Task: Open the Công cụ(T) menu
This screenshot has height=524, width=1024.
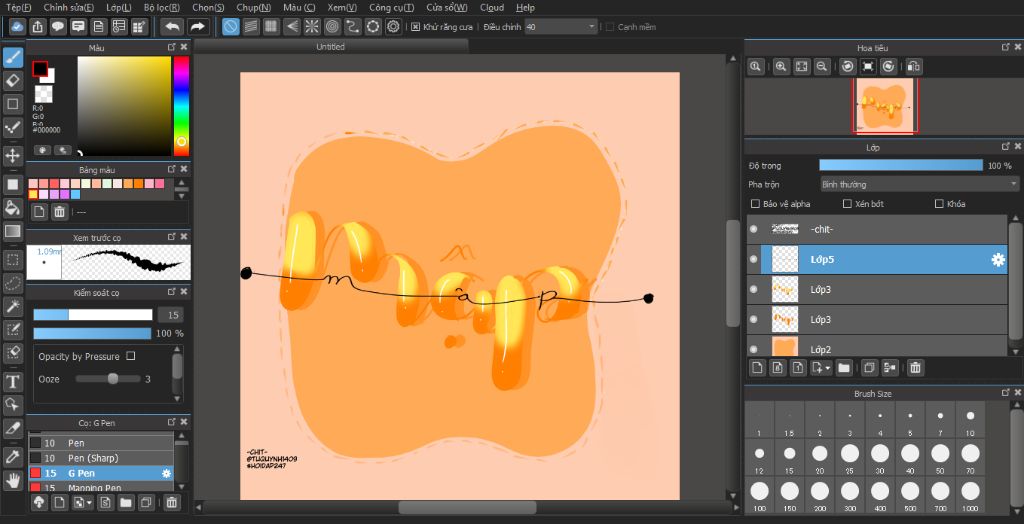Action: tap(391, 8)
